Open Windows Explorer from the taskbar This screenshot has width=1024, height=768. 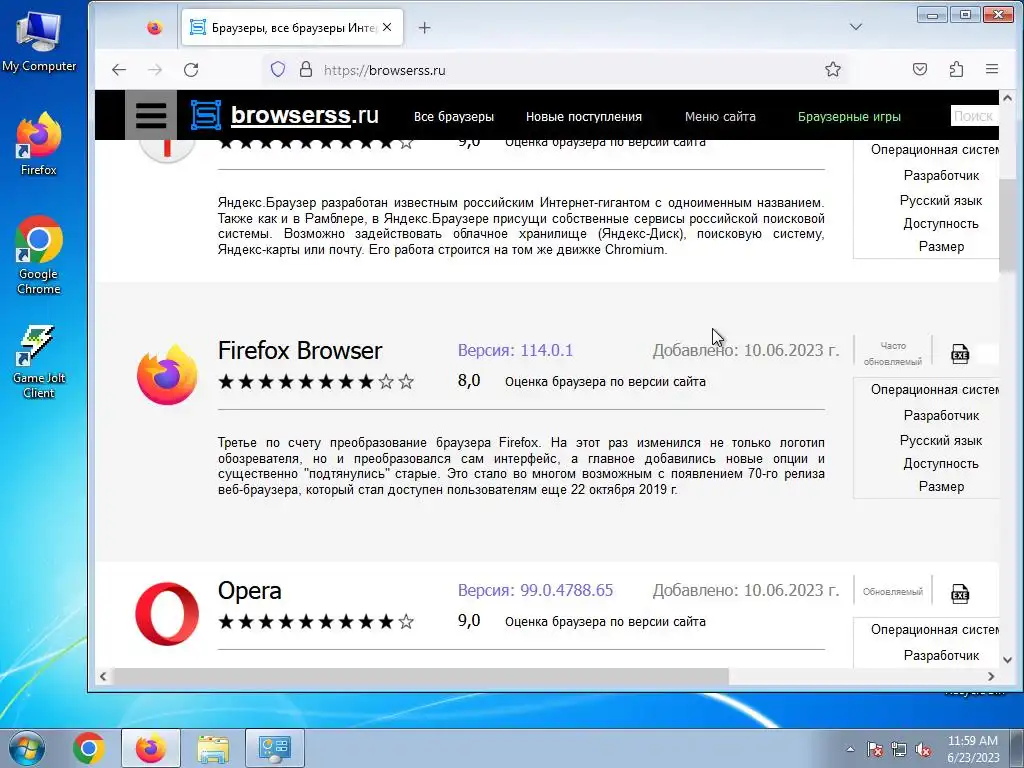[213, 748]
